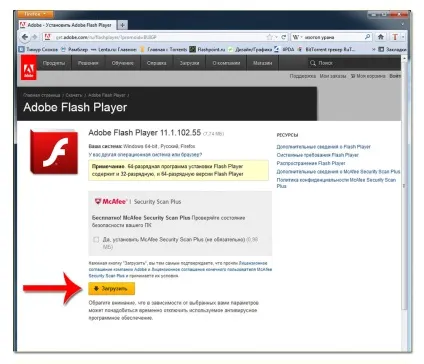The width and height of the screenshot is (424, 364).
Task: Open the search engine selector dropdown
Action: (x=297, y=37)
